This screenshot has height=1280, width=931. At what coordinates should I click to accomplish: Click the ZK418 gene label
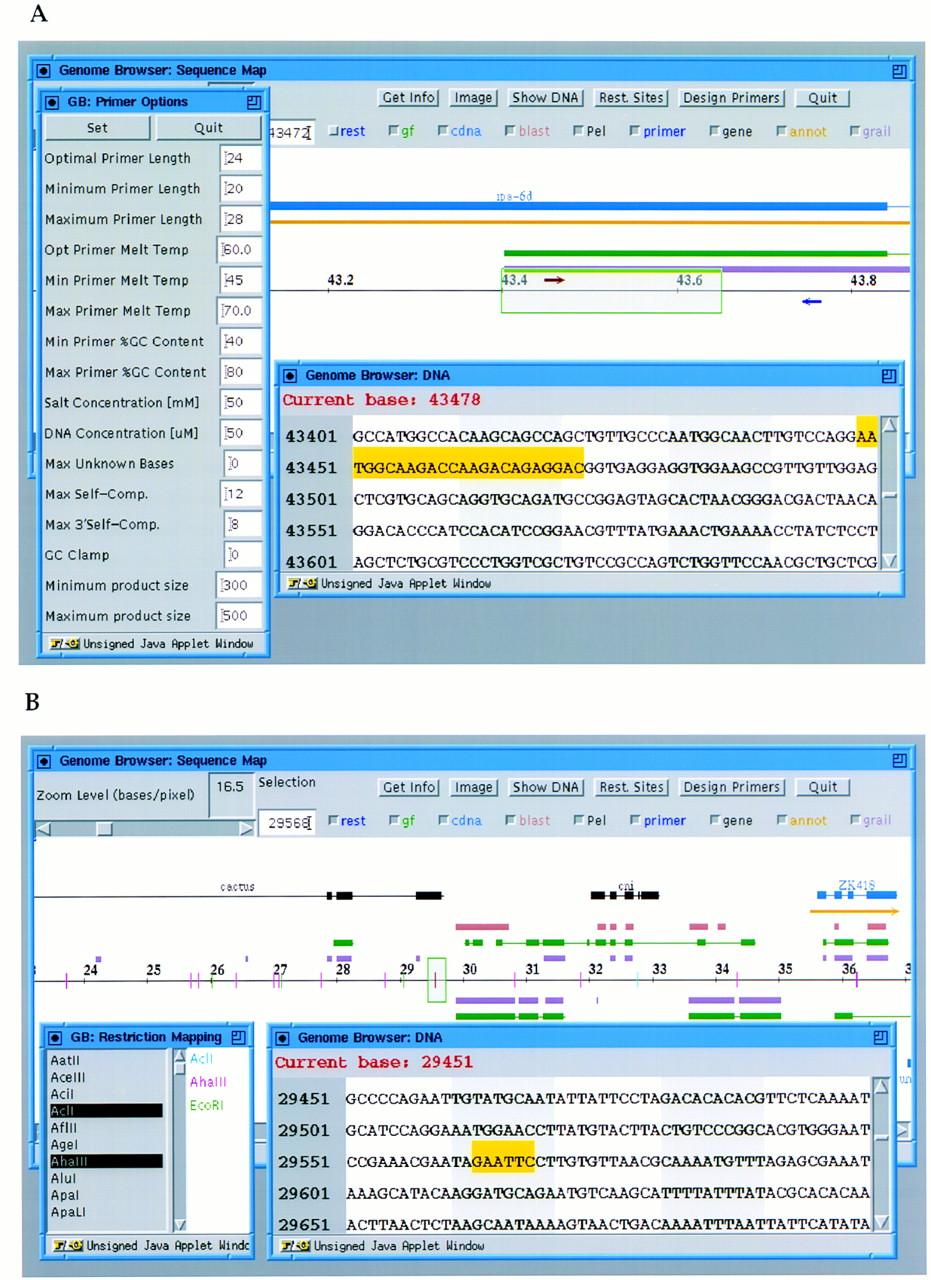(x=857, y=884)
